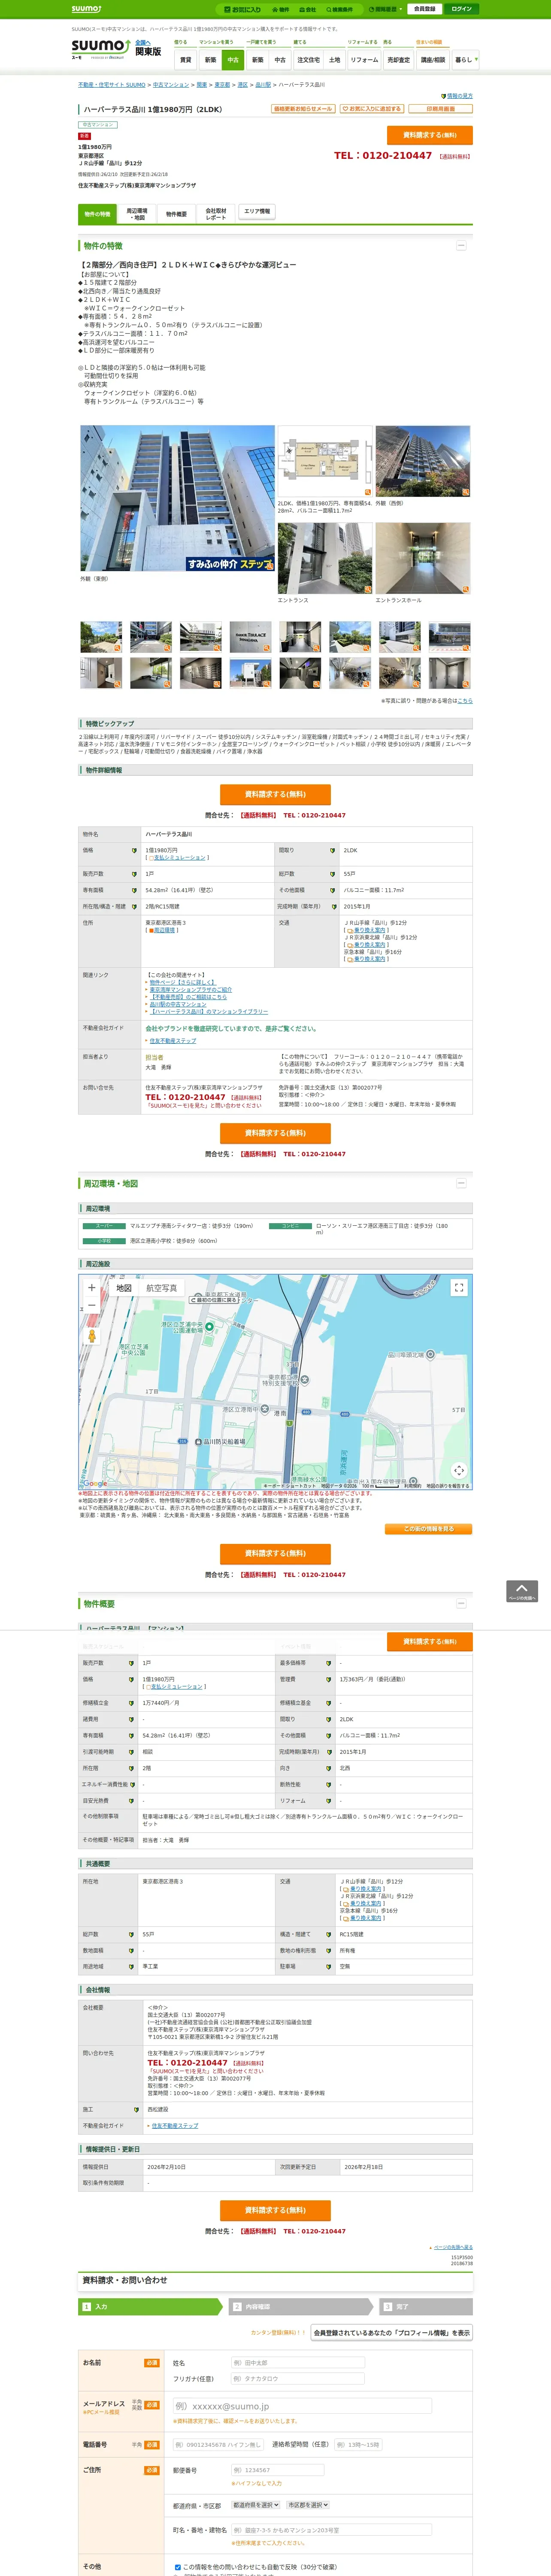Collapse the 周辺環境・地図 section
The width and height of the screenshot is (551, 2576).
[x=461, y=1183]
